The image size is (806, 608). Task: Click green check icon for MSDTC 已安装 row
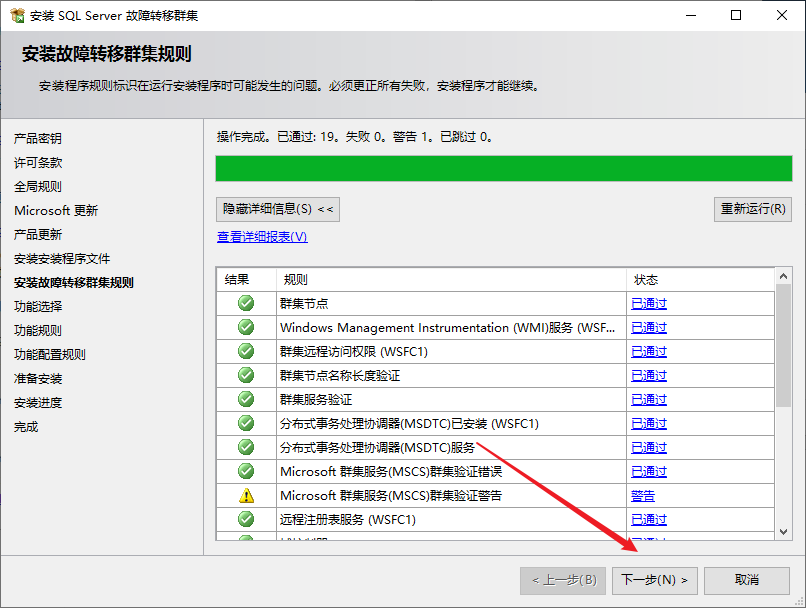pos(245,424)
